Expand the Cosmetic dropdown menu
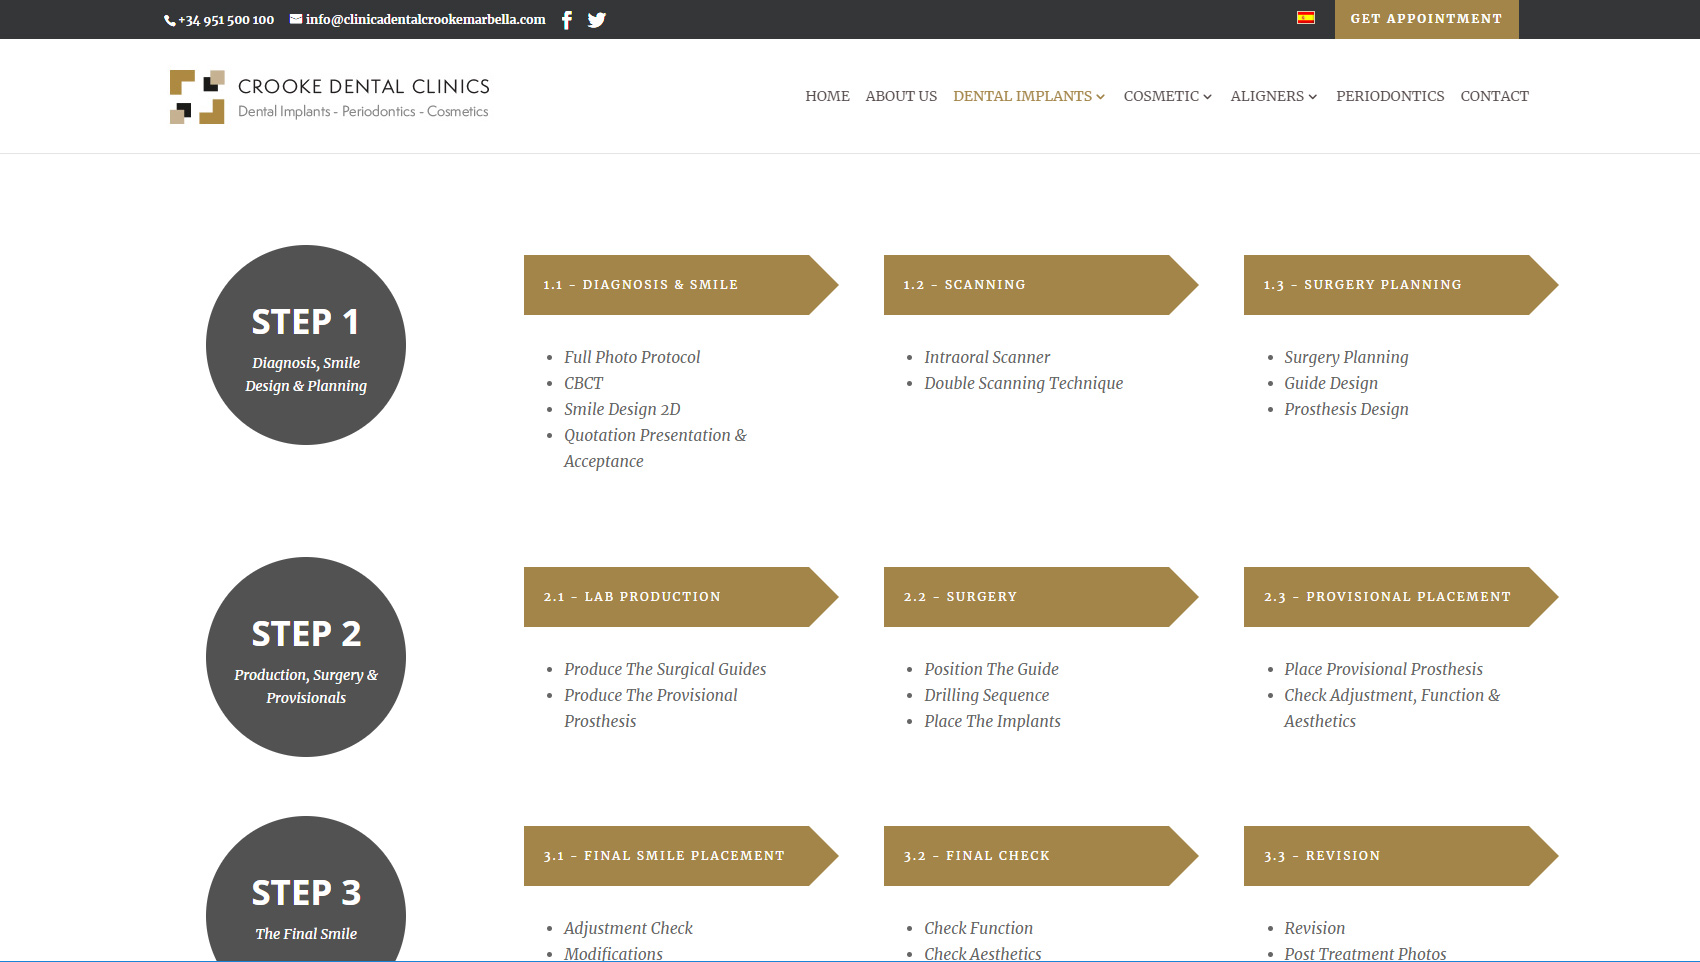Image resolution: width=1700 pixels, height=962 pixels. 1167,96
